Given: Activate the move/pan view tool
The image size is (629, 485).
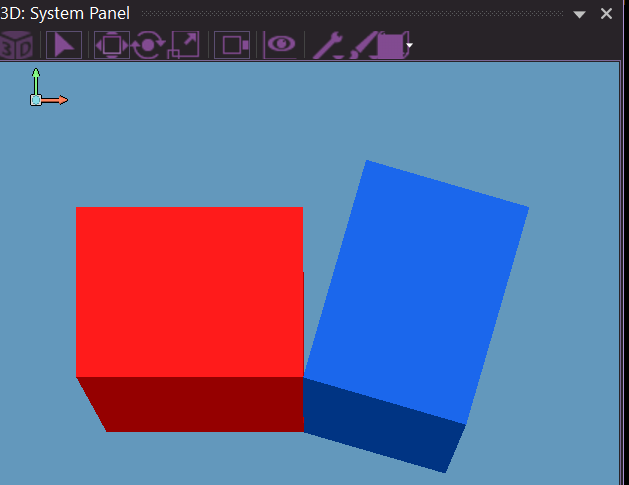Looking at the screenshot, I should pos(111,45).
